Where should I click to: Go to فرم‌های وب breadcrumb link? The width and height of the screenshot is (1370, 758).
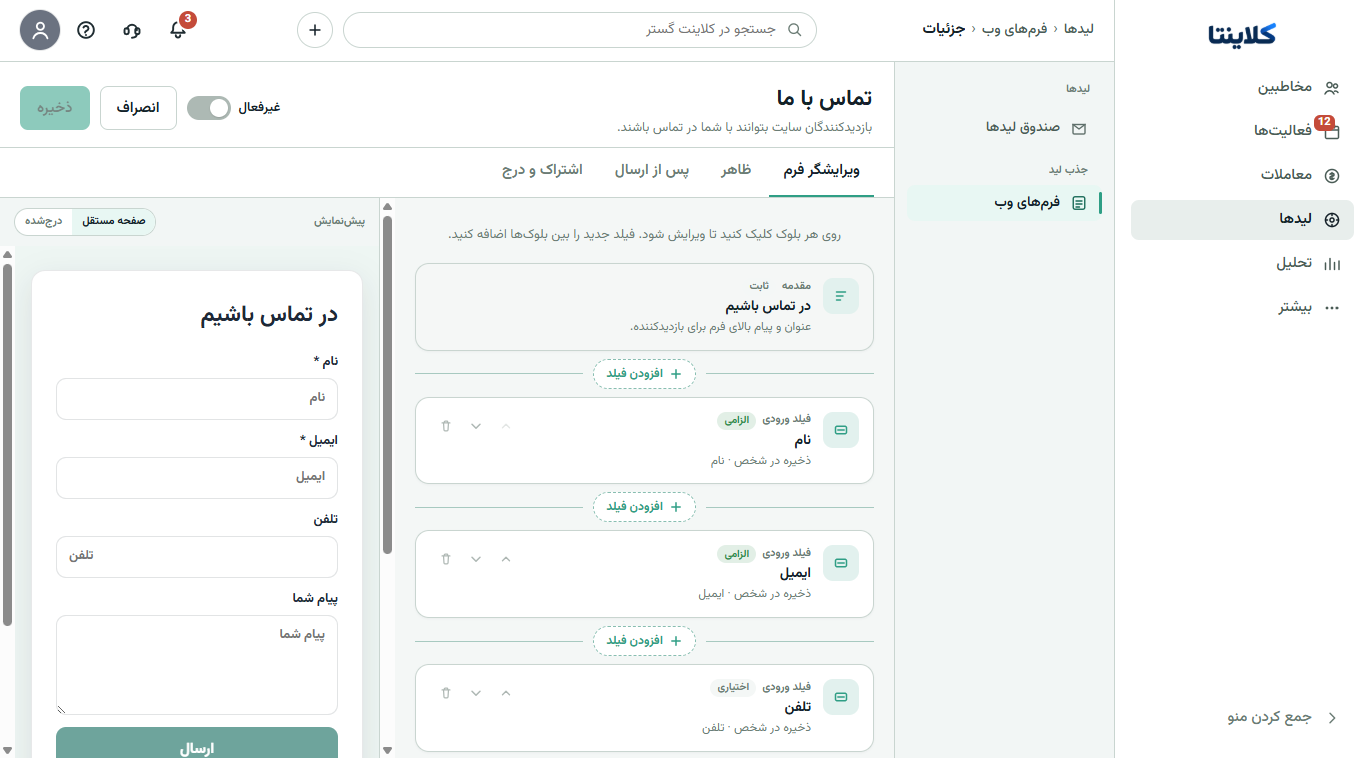click(x=1014, y=29)
